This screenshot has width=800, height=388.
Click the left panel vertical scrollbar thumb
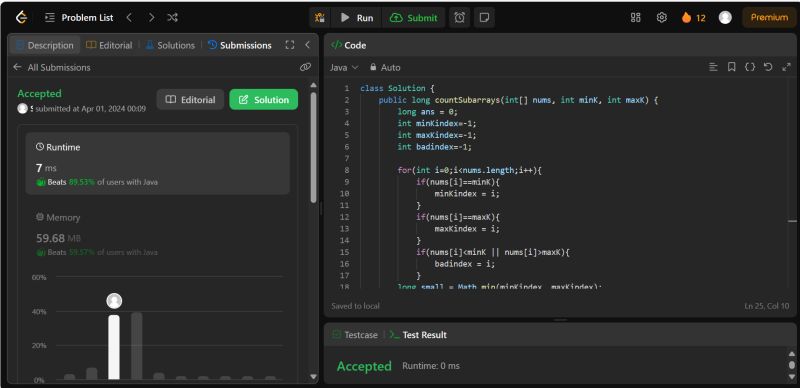(313, 147)
